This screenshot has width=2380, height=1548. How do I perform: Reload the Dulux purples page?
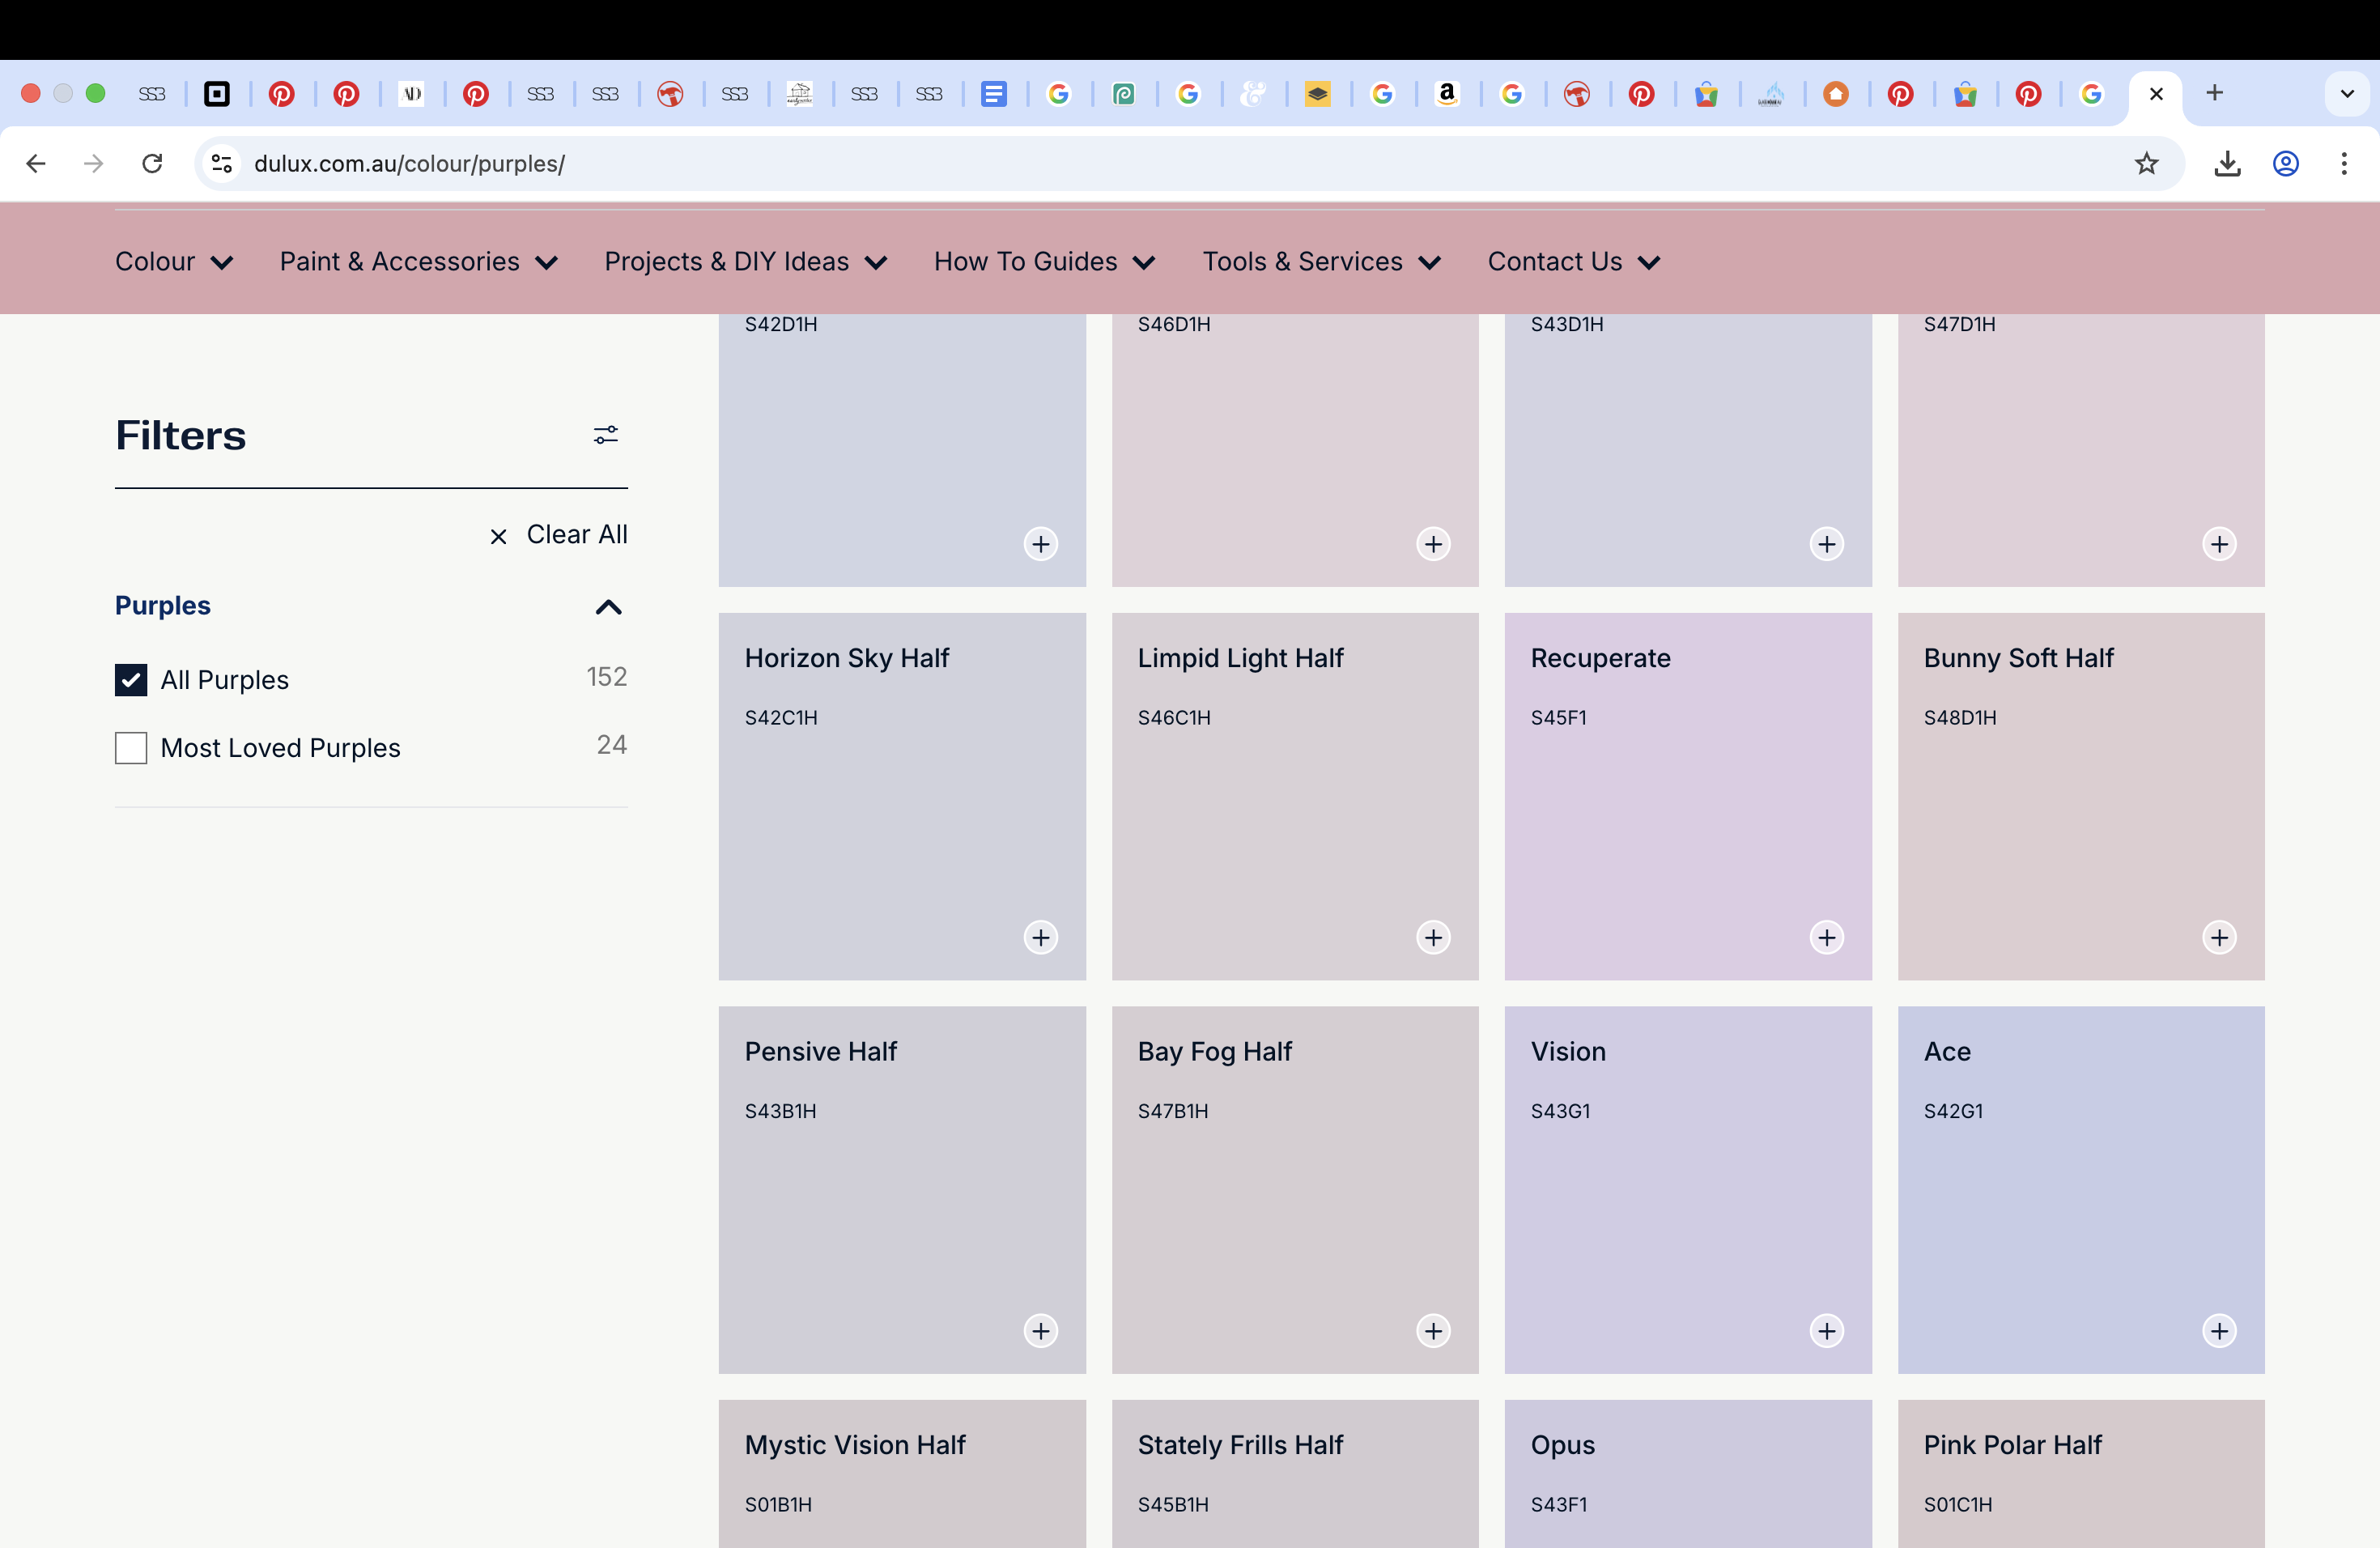[x=152, y=163]
